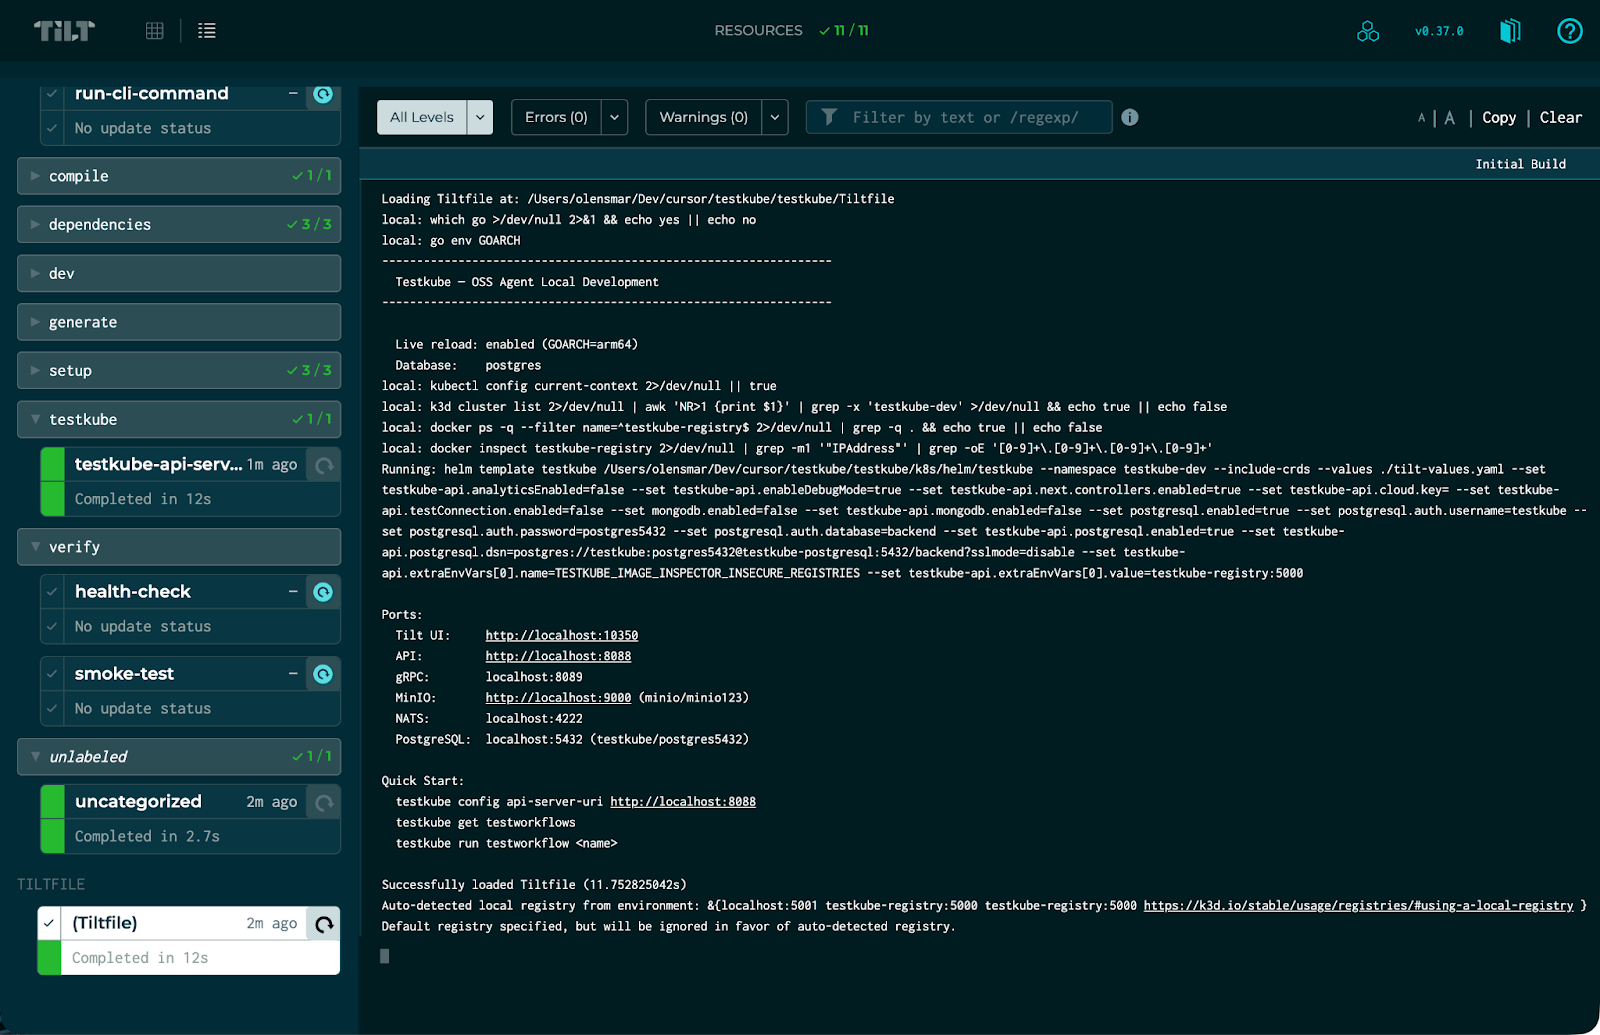1600x1035 pixels.
Task: Toggle health-check No update status checkbox
Action: [52, 626]
